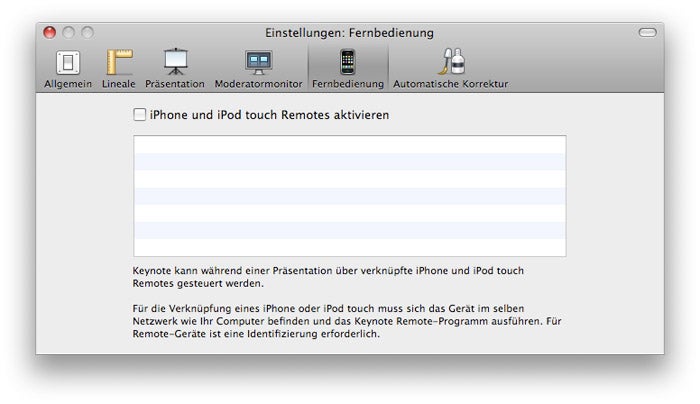Open the Automatische Korrektur preferences icon
700x404 pixels.
coord(451,61)
